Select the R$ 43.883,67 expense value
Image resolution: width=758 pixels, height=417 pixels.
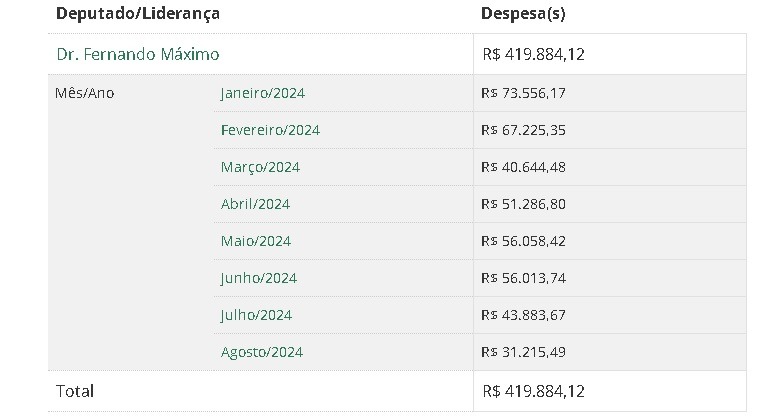[x=523, y=315]
